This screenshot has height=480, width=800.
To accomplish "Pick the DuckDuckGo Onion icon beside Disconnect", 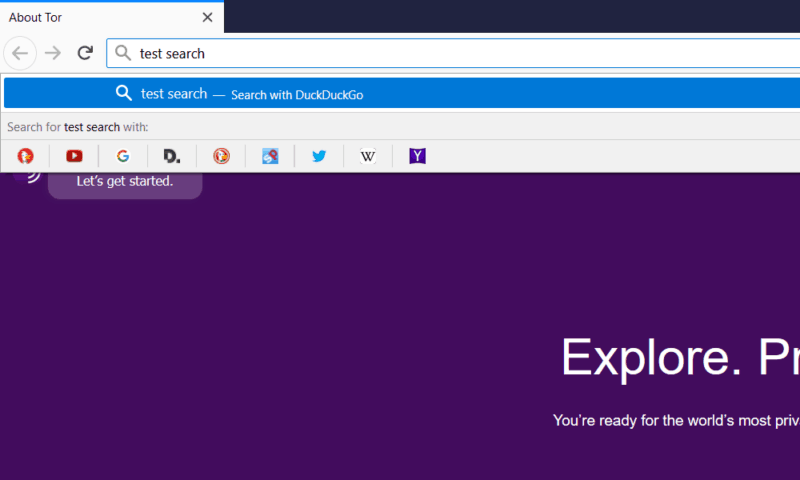I will coord(221,156).
